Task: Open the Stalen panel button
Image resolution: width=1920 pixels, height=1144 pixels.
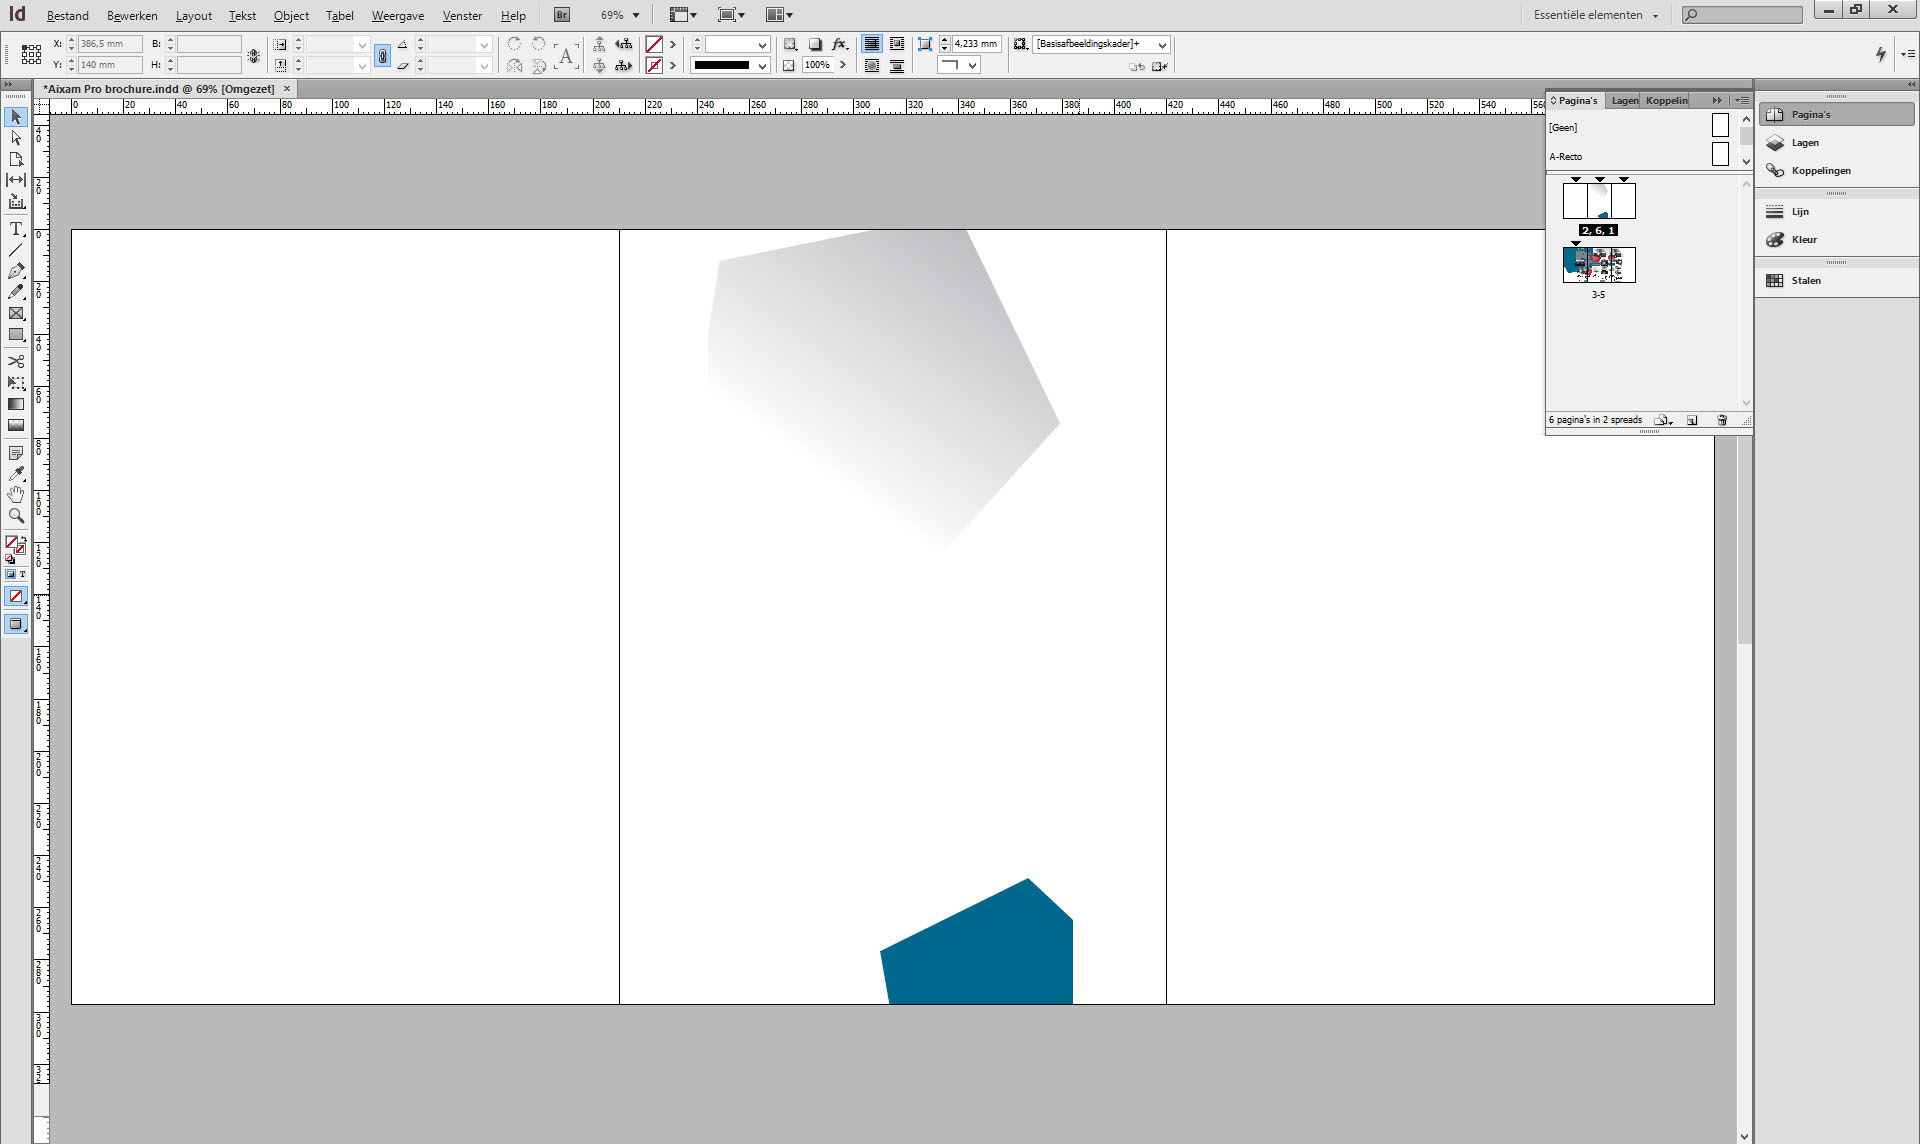Action: coord(1805,280)
